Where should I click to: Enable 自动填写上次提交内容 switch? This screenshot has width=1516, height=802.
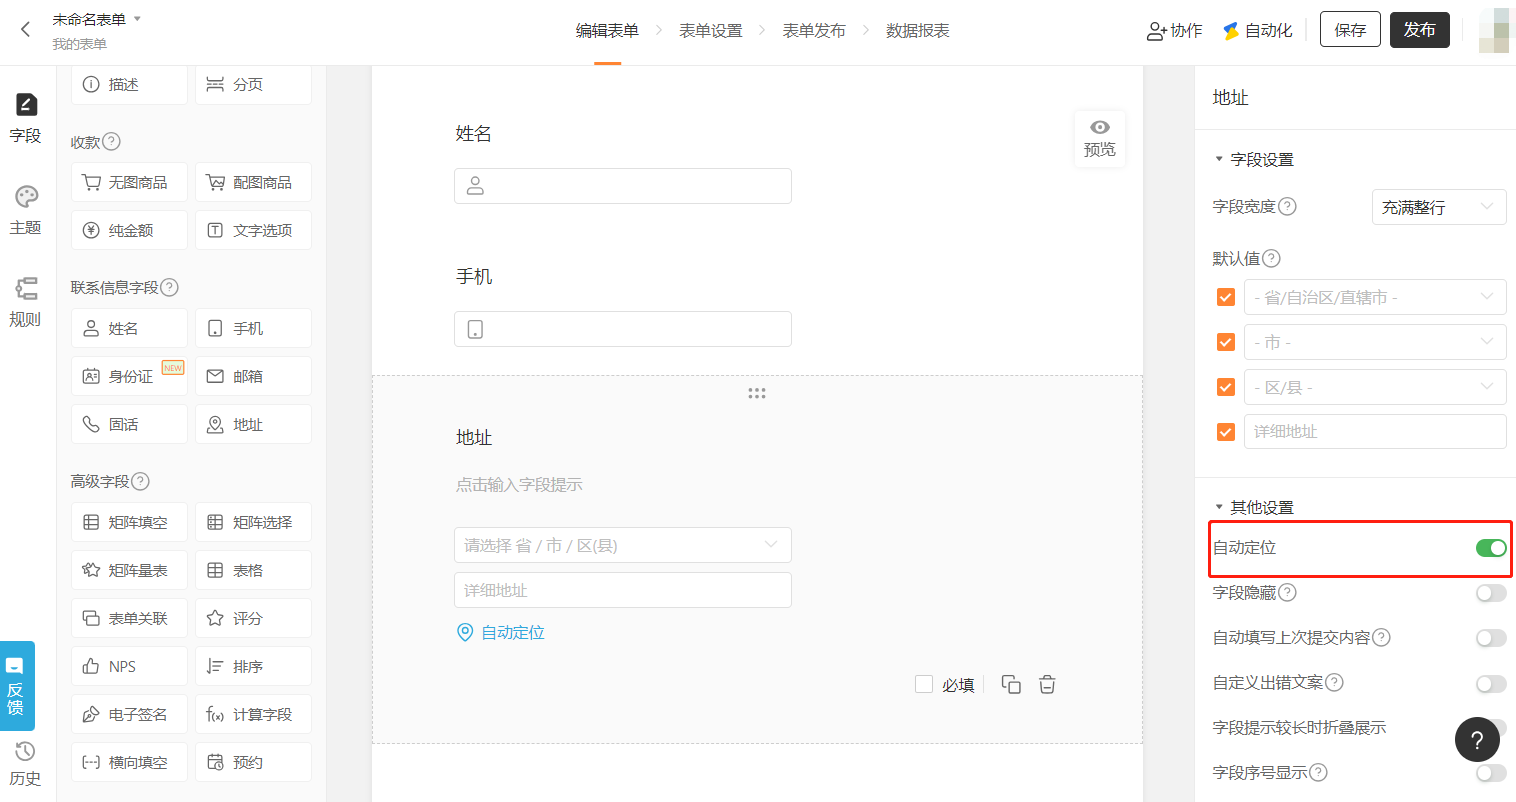pyautogui.click(x=1491, y=638)
